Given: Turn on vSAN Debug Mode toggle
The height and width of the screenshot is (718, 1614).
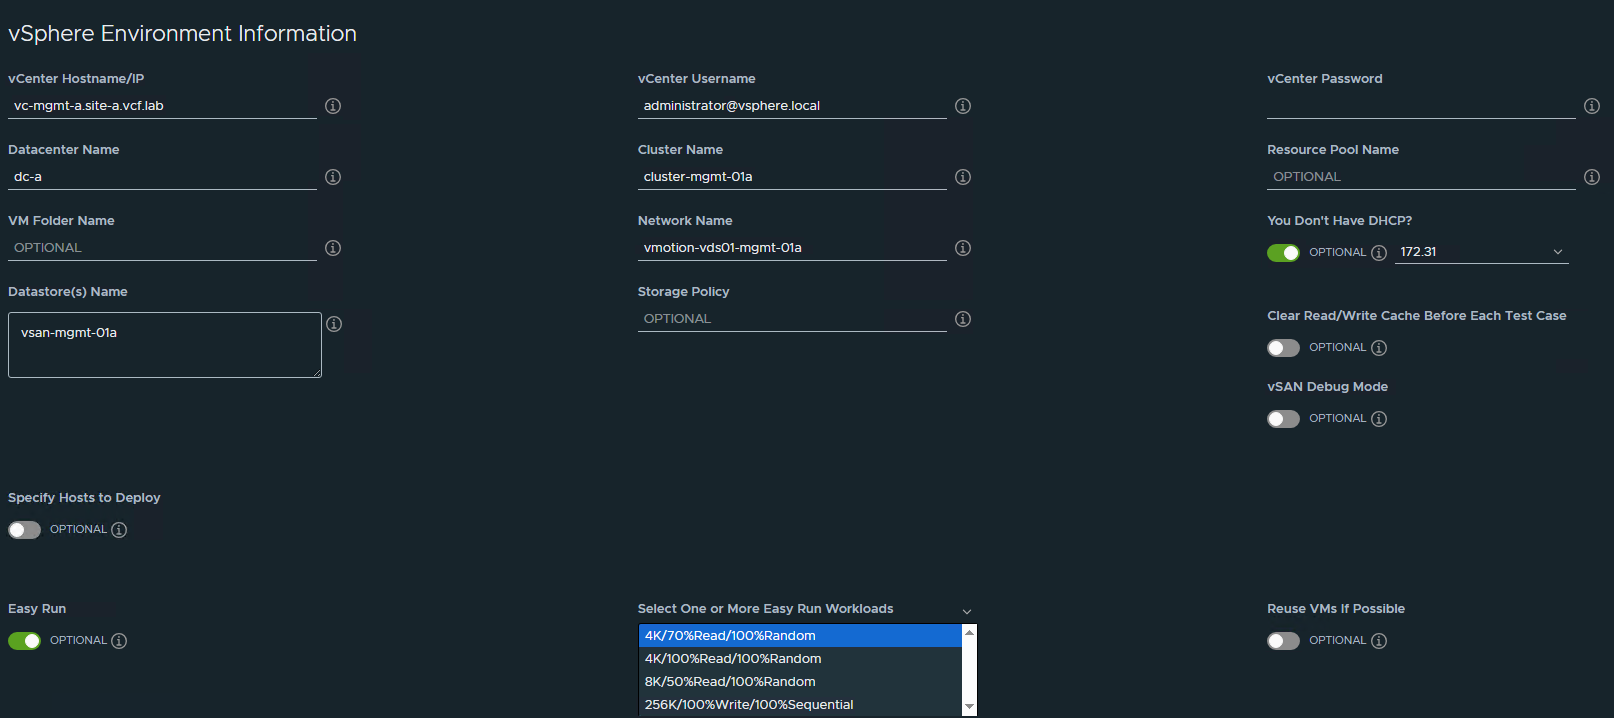Looking at the screenshot, I should click(x=1283, y=419).
